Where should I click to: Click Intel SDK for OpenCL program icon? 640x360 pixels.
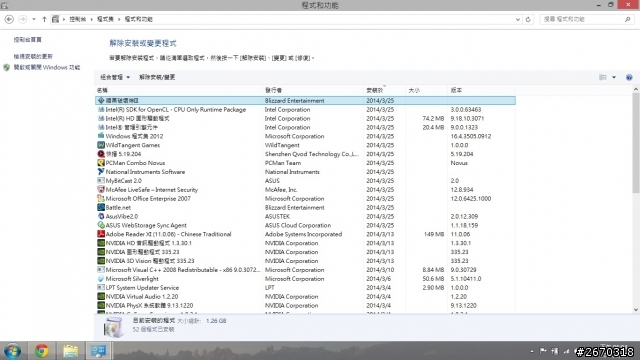point(101,109)
